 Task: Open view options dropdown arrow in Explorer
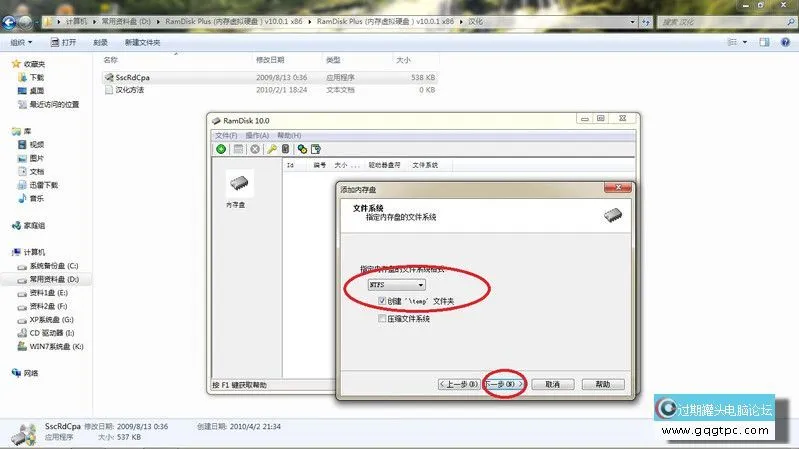[x=745, y=42]
